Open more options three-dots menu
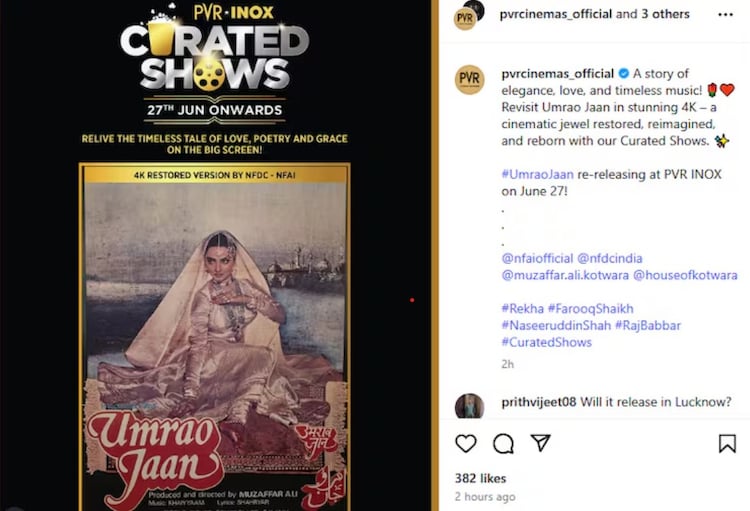 (x=726, y=15)
